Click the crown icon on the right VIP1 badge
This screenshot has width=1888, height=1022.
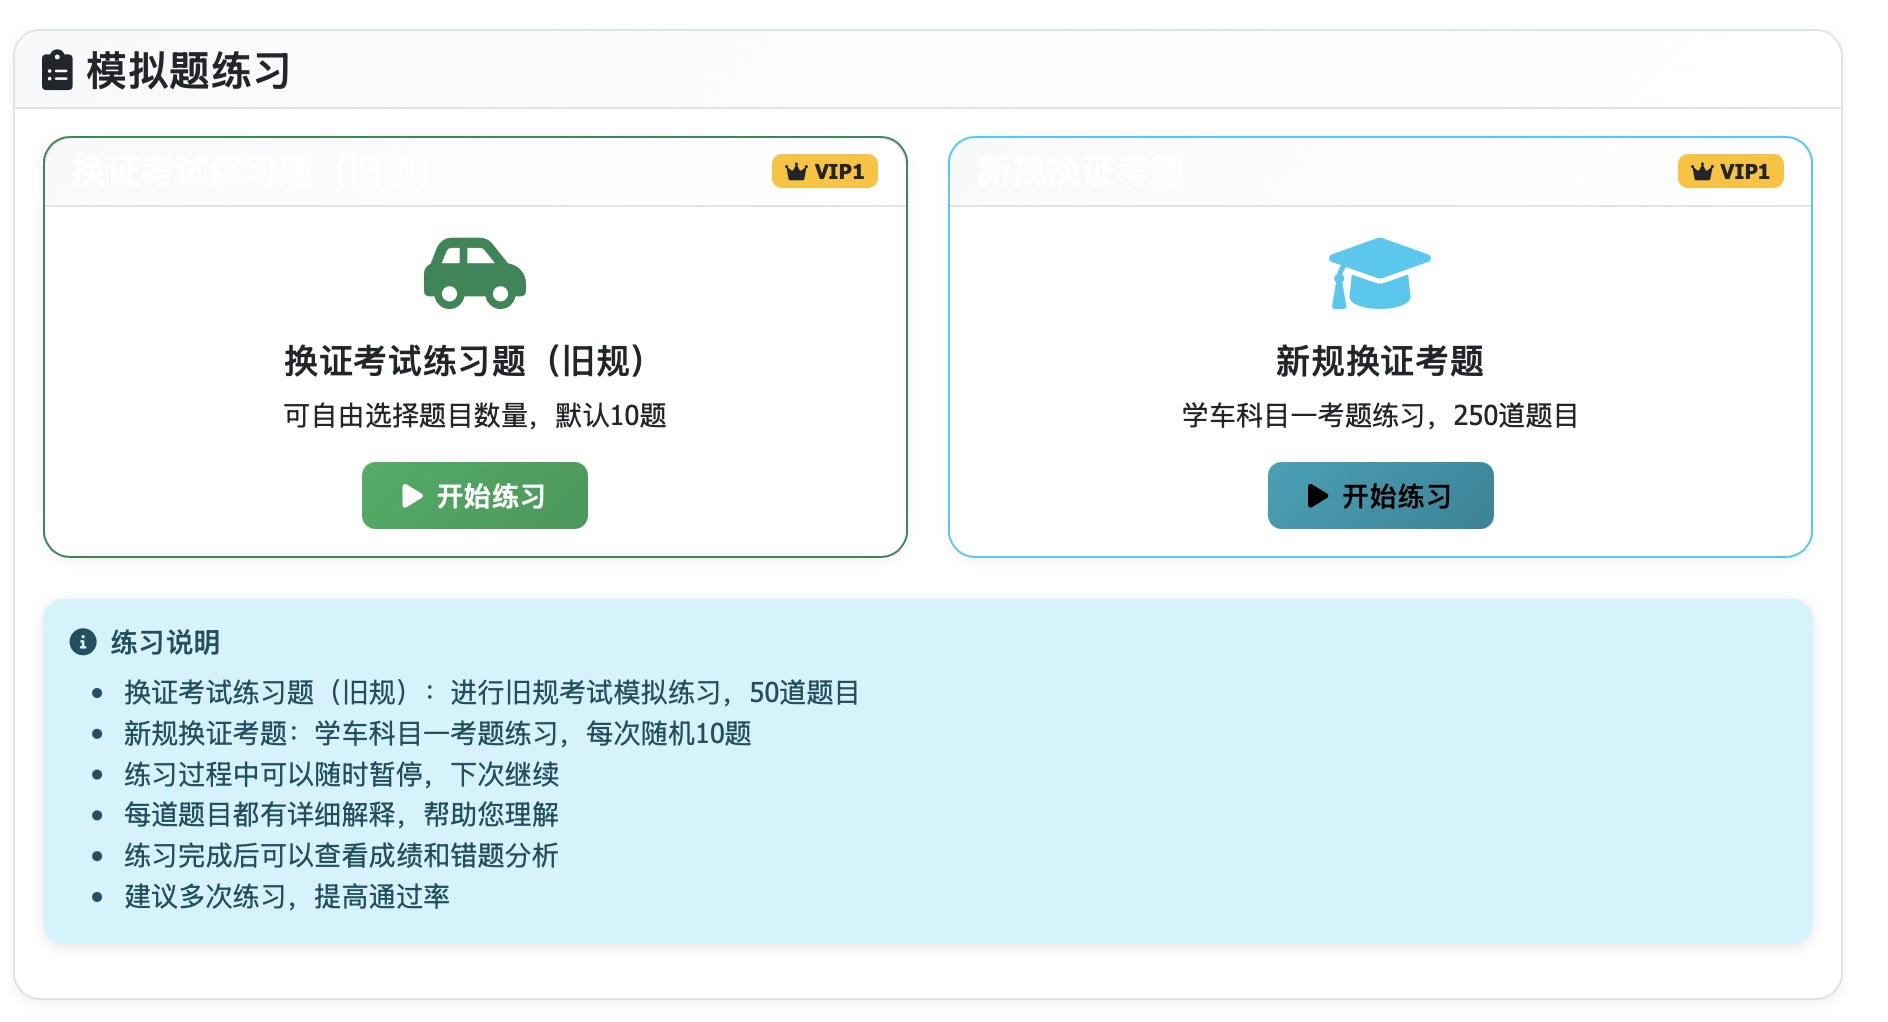click(1701, 171)
